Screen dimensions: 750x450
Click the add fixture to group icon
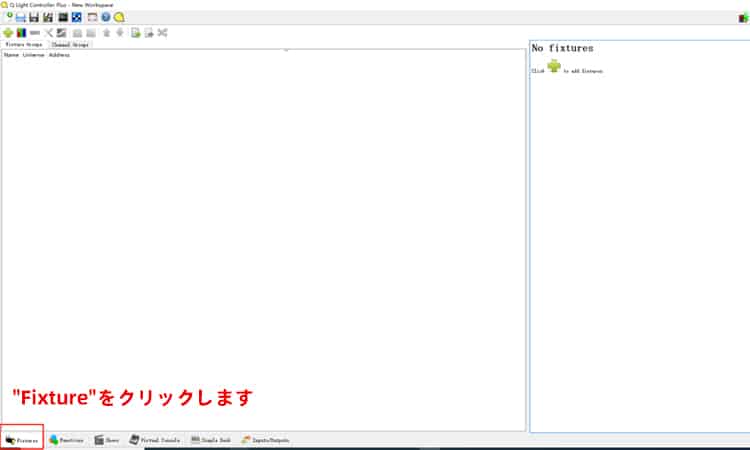tap(77, 33)
